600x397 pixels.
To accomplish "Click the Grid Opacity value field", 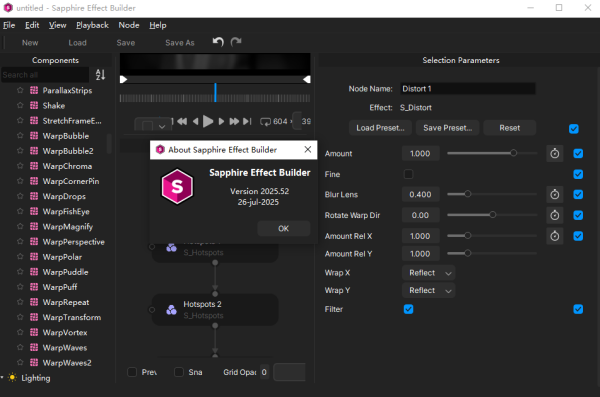I will [264, 372].
